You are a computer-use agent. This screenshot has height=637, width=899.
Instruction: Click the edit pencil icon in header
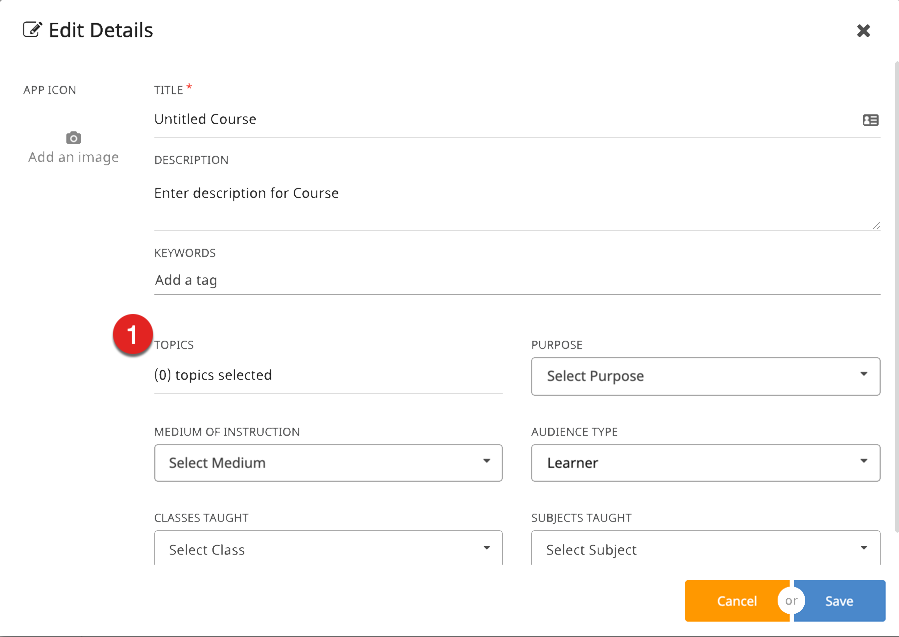pyautogui.click(x=32, y=30)
